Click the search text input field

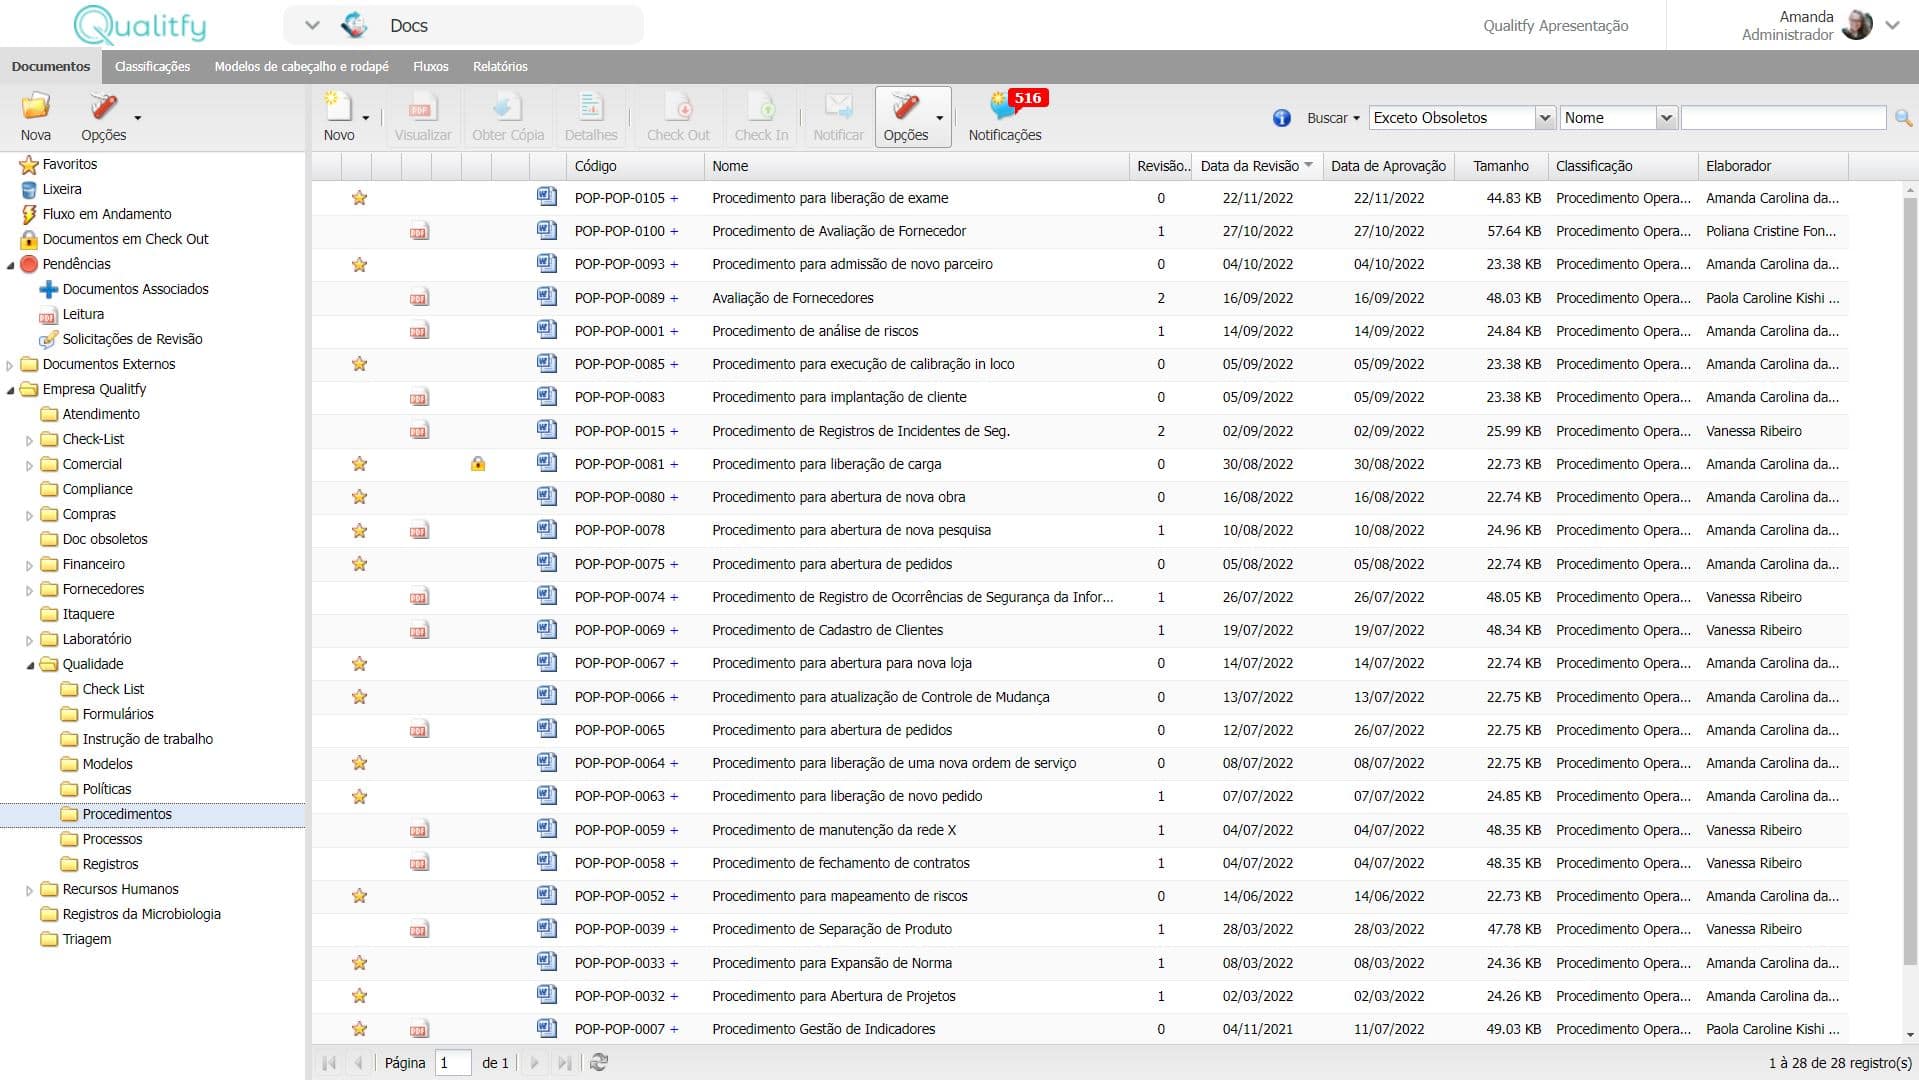click(1783, 118)
